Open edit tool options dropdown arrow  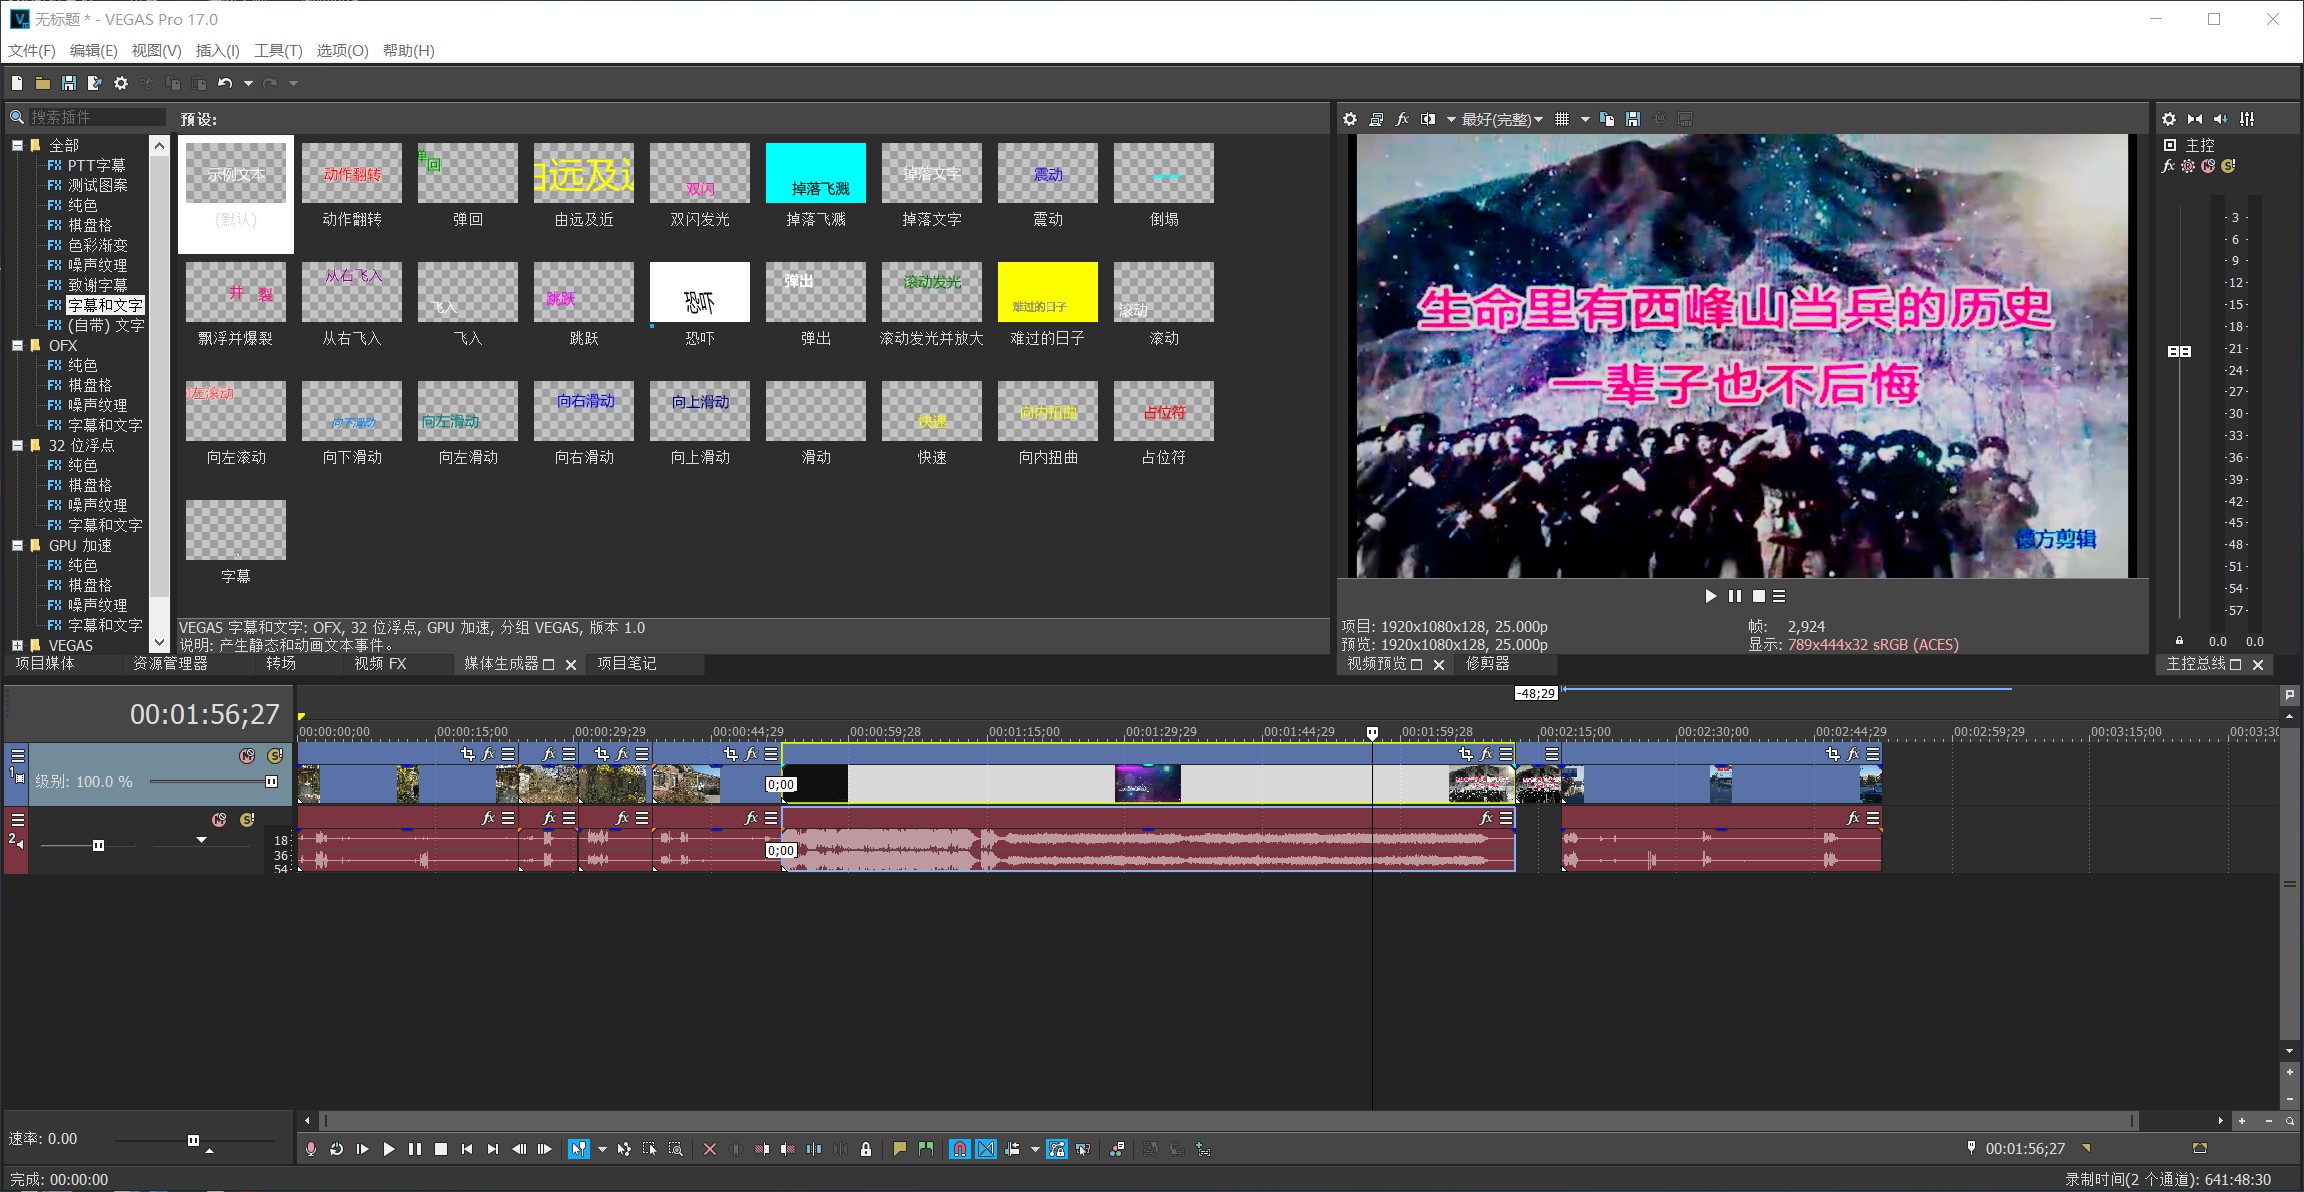pyautogui.click(x=602, y=1150)
